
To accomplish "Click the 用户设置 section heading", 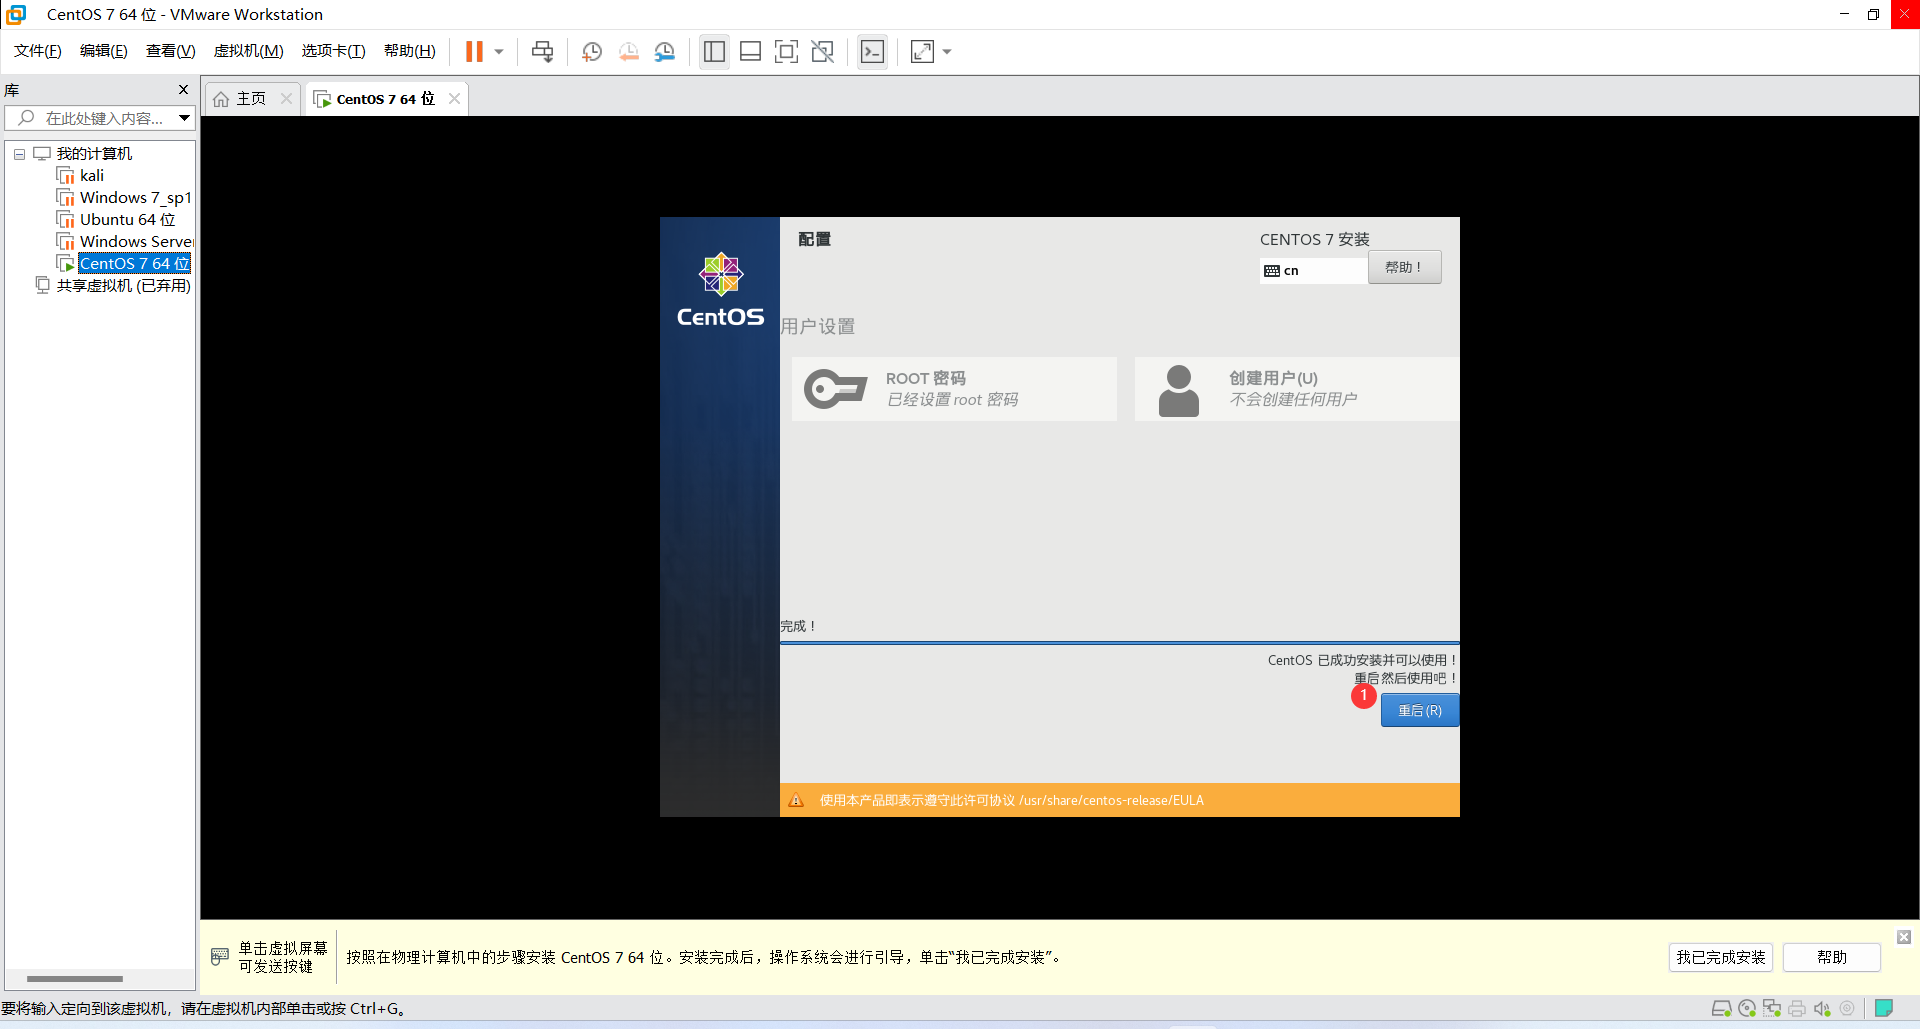I will 818,327.
